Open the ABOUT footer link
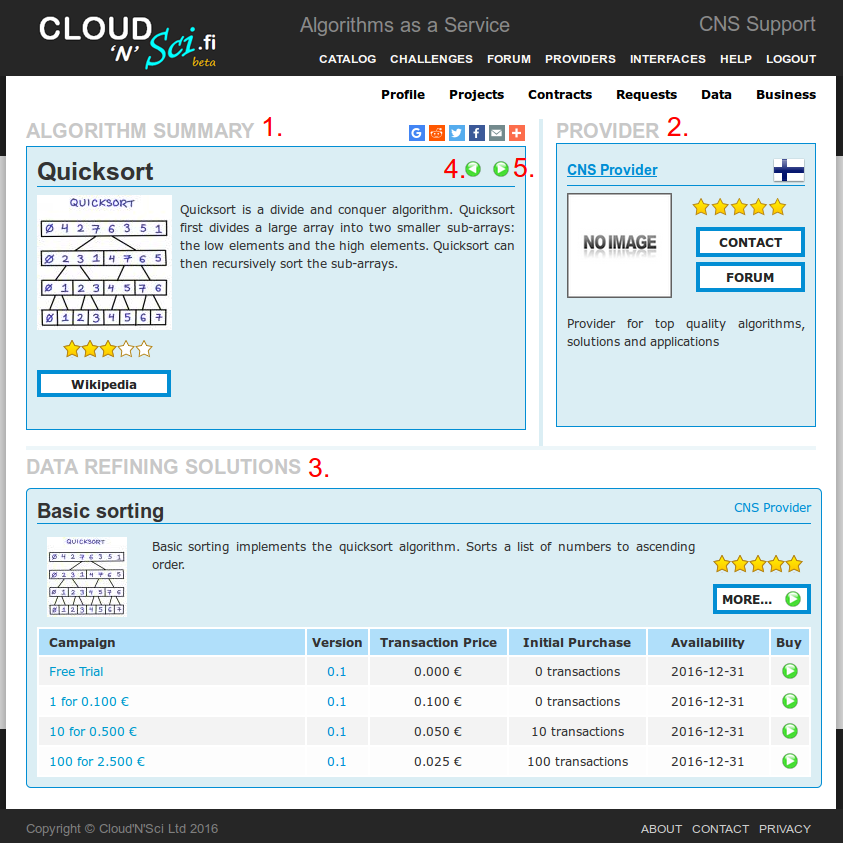Screen dimensions: 843x843 661,829
